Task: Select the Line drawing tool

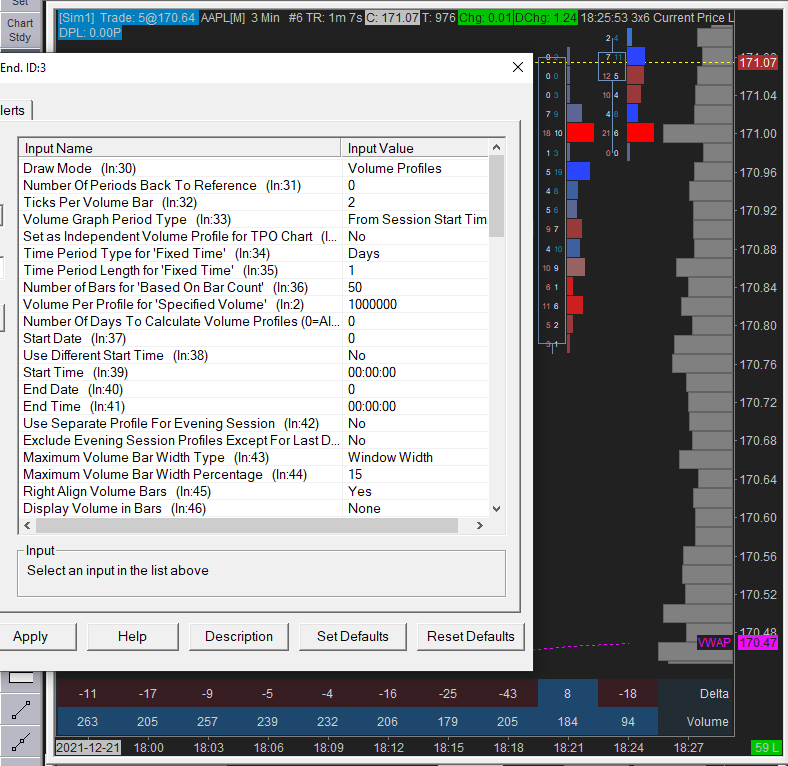Action: [x=20, y=711]
